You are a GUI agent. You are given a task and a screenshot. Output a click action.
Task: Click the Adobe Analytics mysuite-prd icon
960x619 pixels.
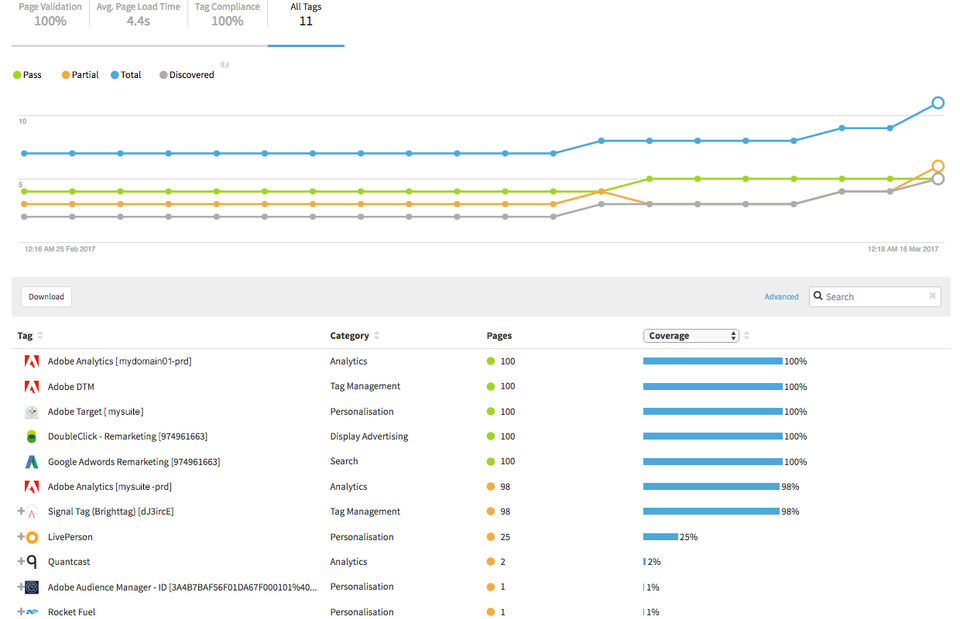(32, 487)
